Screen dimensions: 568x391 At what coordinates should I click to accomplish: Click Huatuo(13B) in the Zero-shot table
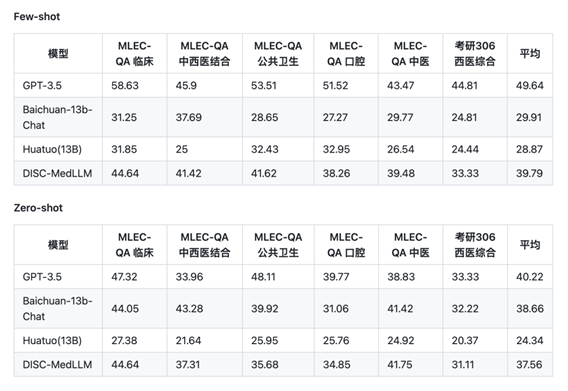[52, 341]
